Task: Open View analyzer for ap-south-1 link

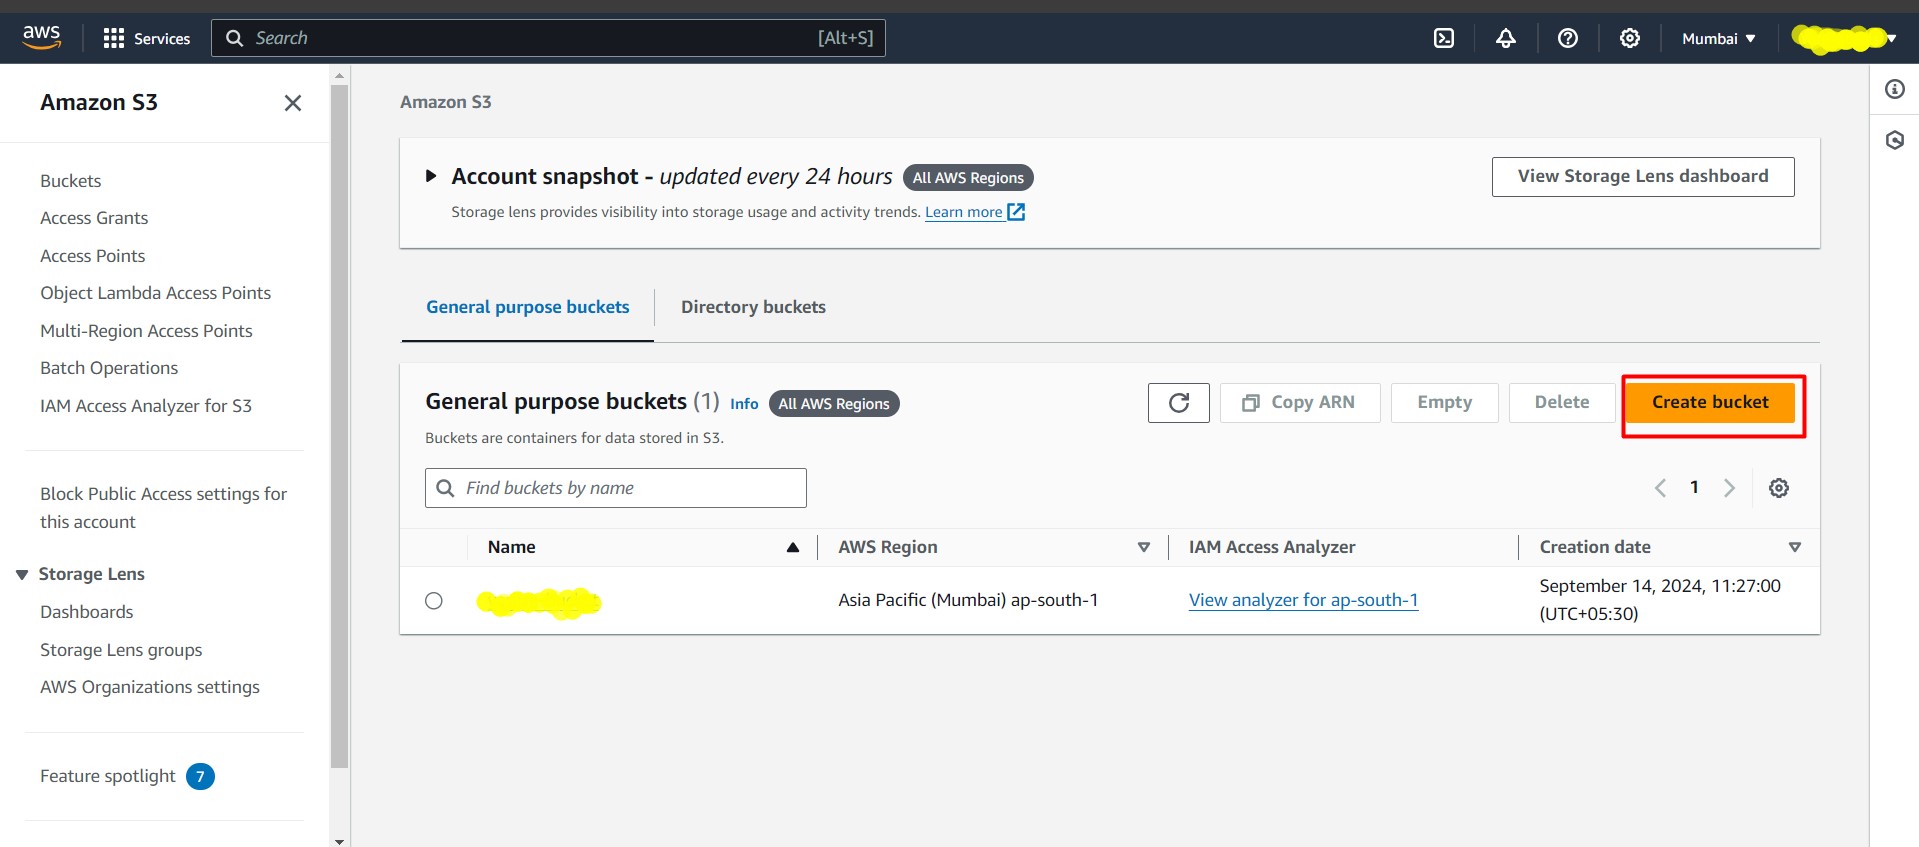Action: [1303, 600]
